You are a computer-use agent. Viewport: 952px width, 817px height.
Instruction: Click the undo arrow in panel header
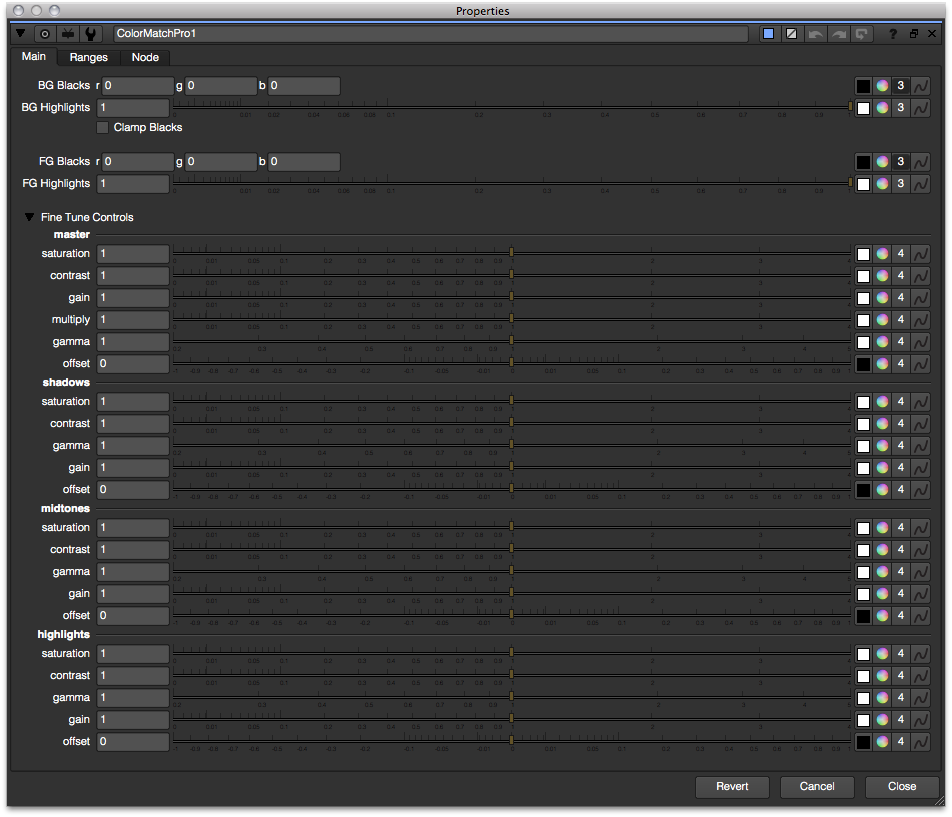click(x=815, y=34)
